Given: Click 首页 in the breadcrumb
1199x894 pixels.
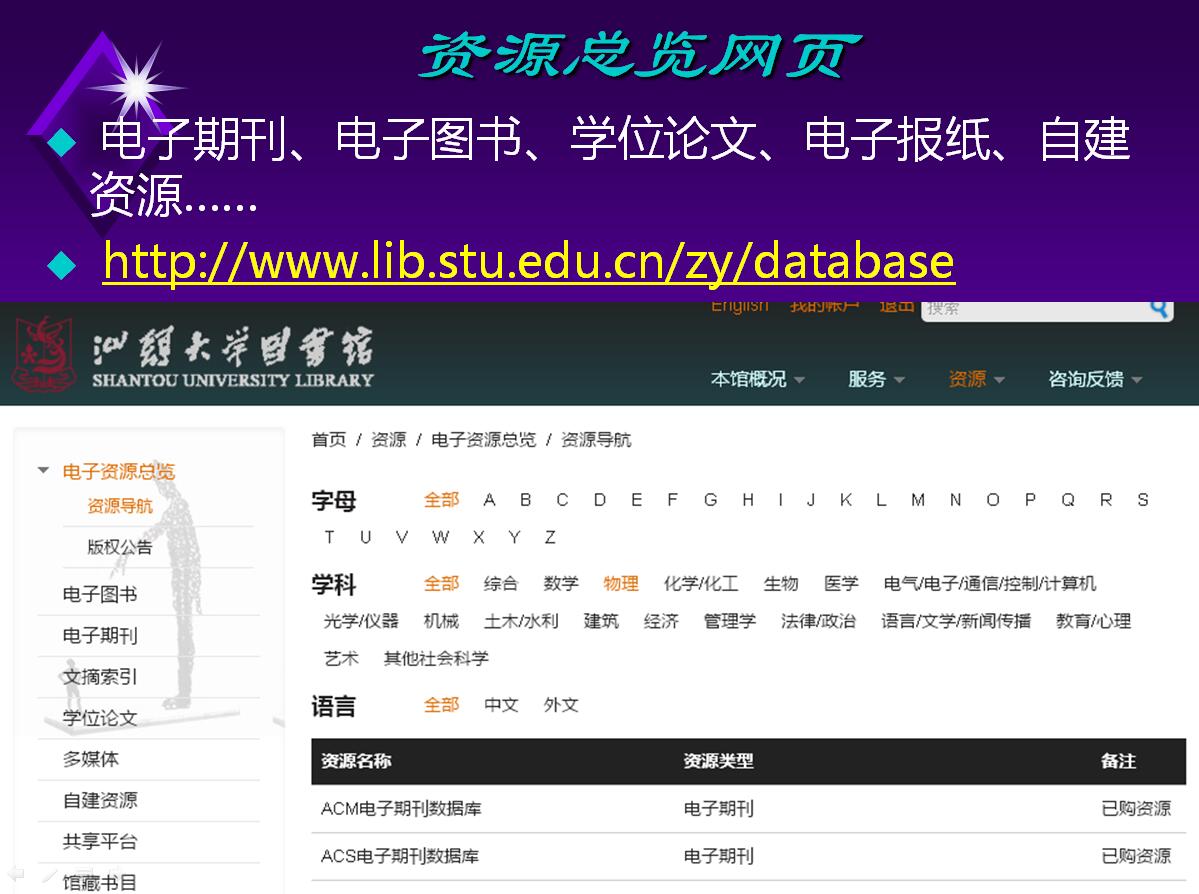Looking at the screenshot, I should (328, 440).
